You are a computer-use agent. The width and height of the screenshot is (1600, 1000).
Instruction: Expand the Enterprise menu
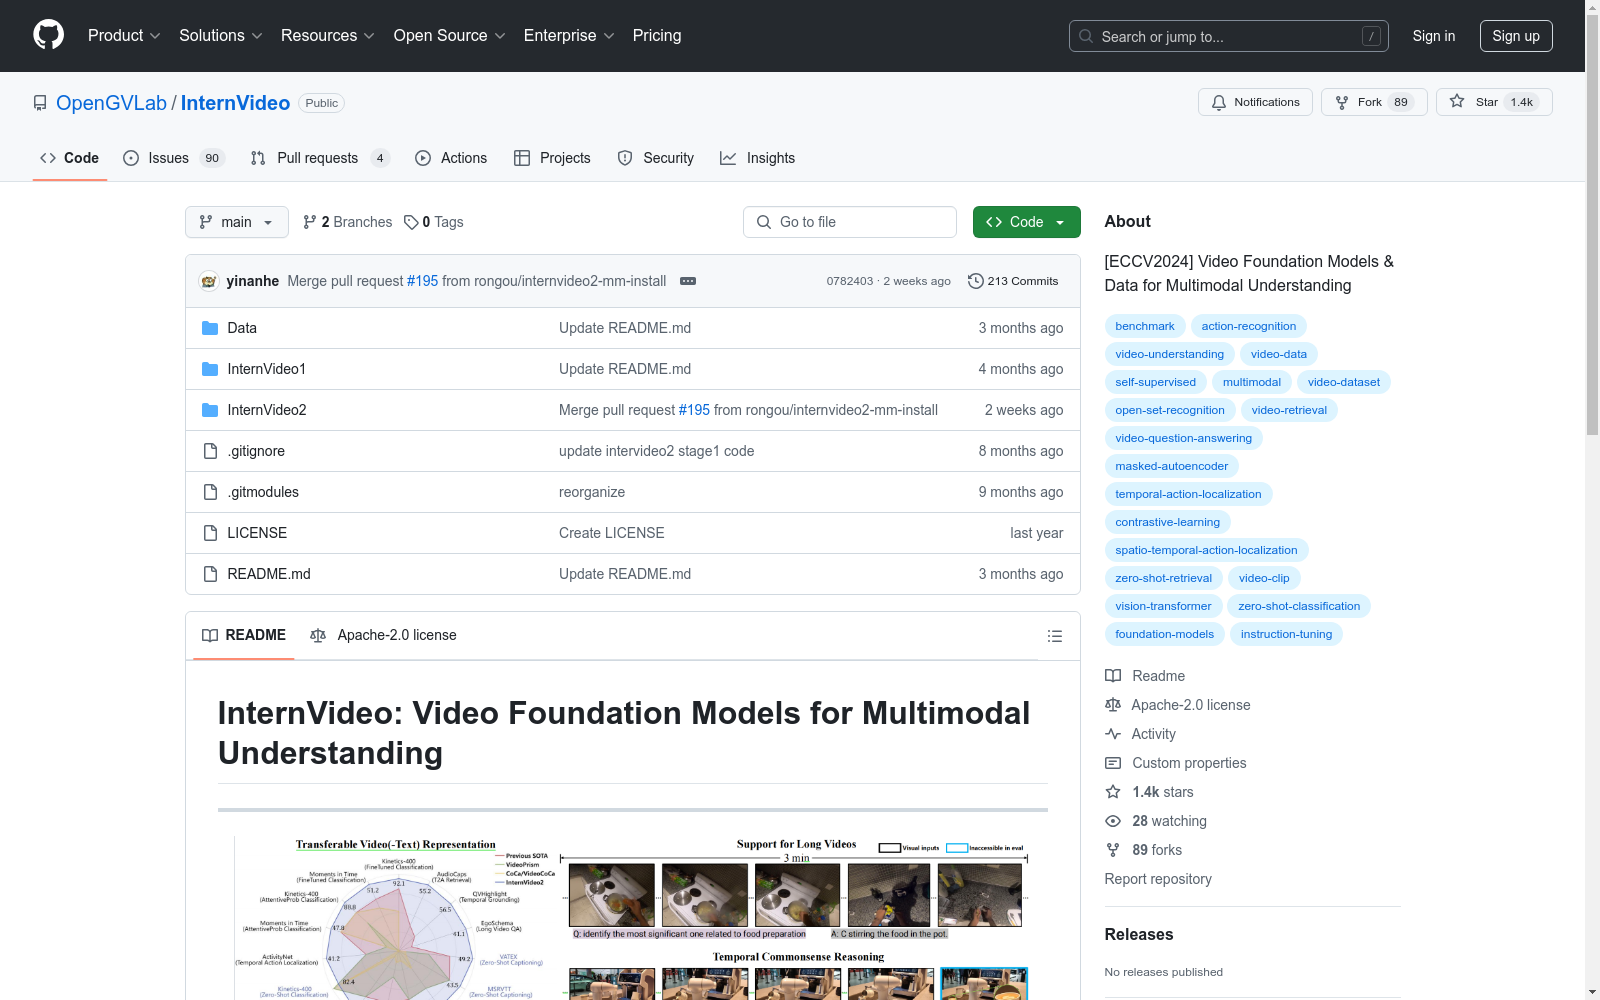point(569,35)
